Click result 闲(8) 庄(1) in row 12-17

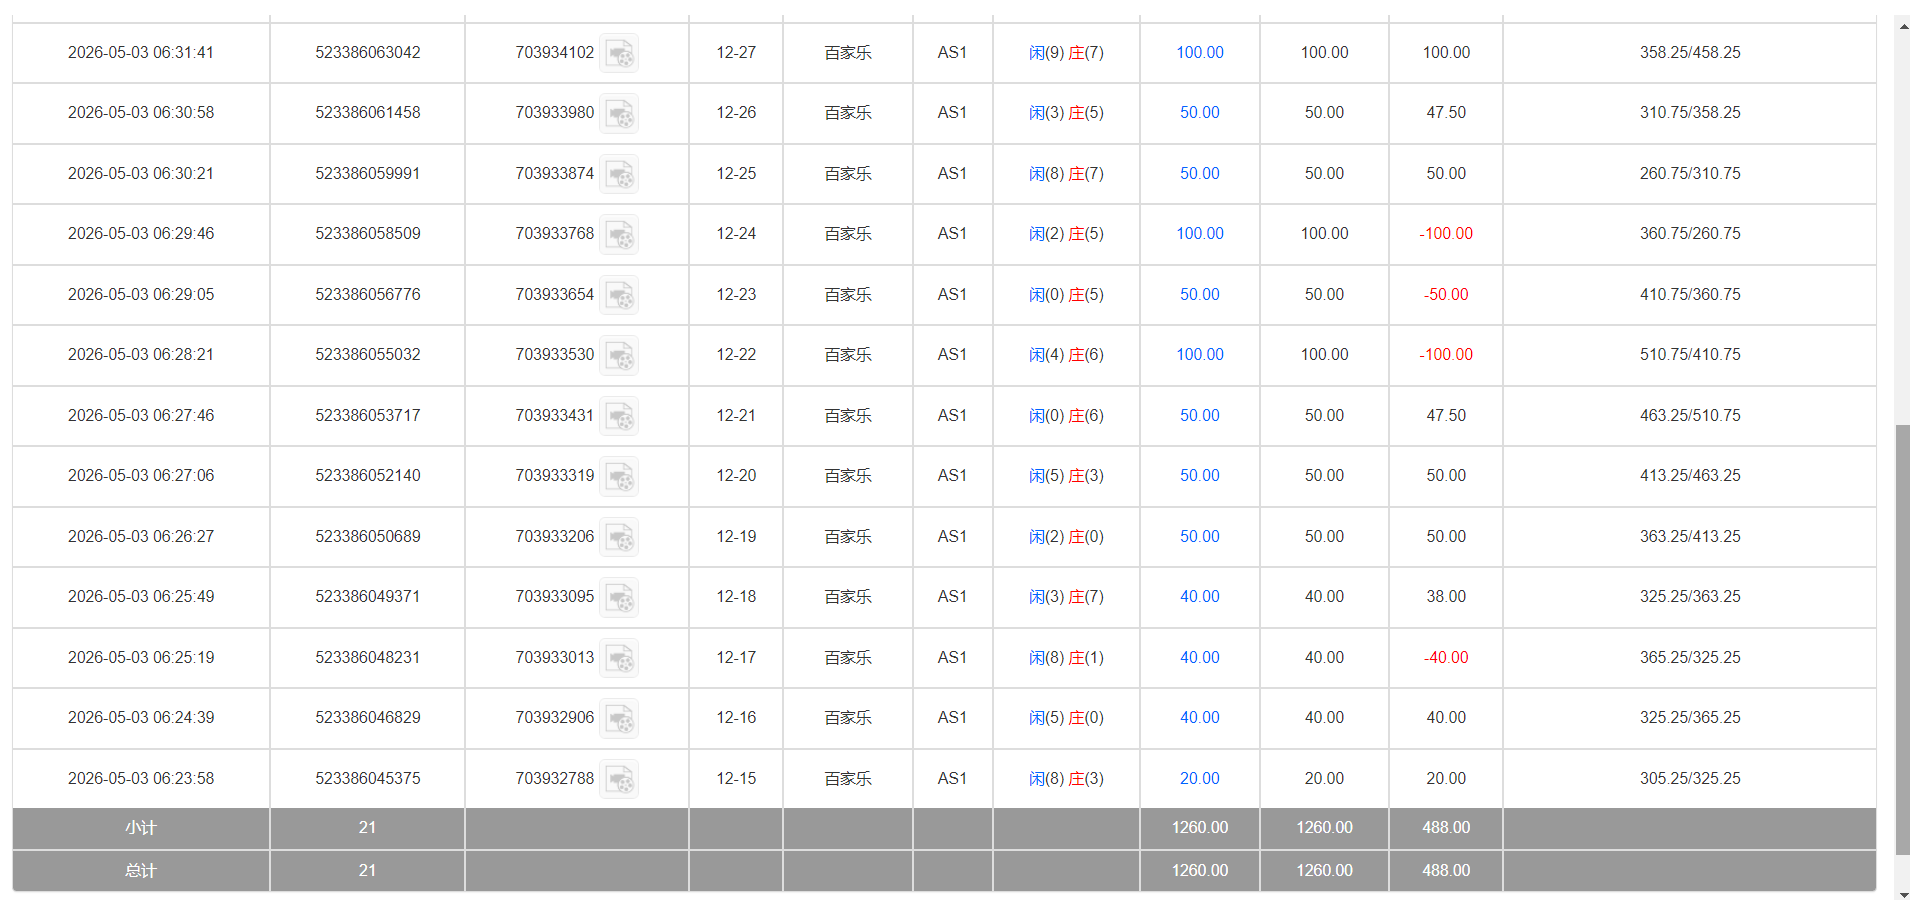(1066, 657)
